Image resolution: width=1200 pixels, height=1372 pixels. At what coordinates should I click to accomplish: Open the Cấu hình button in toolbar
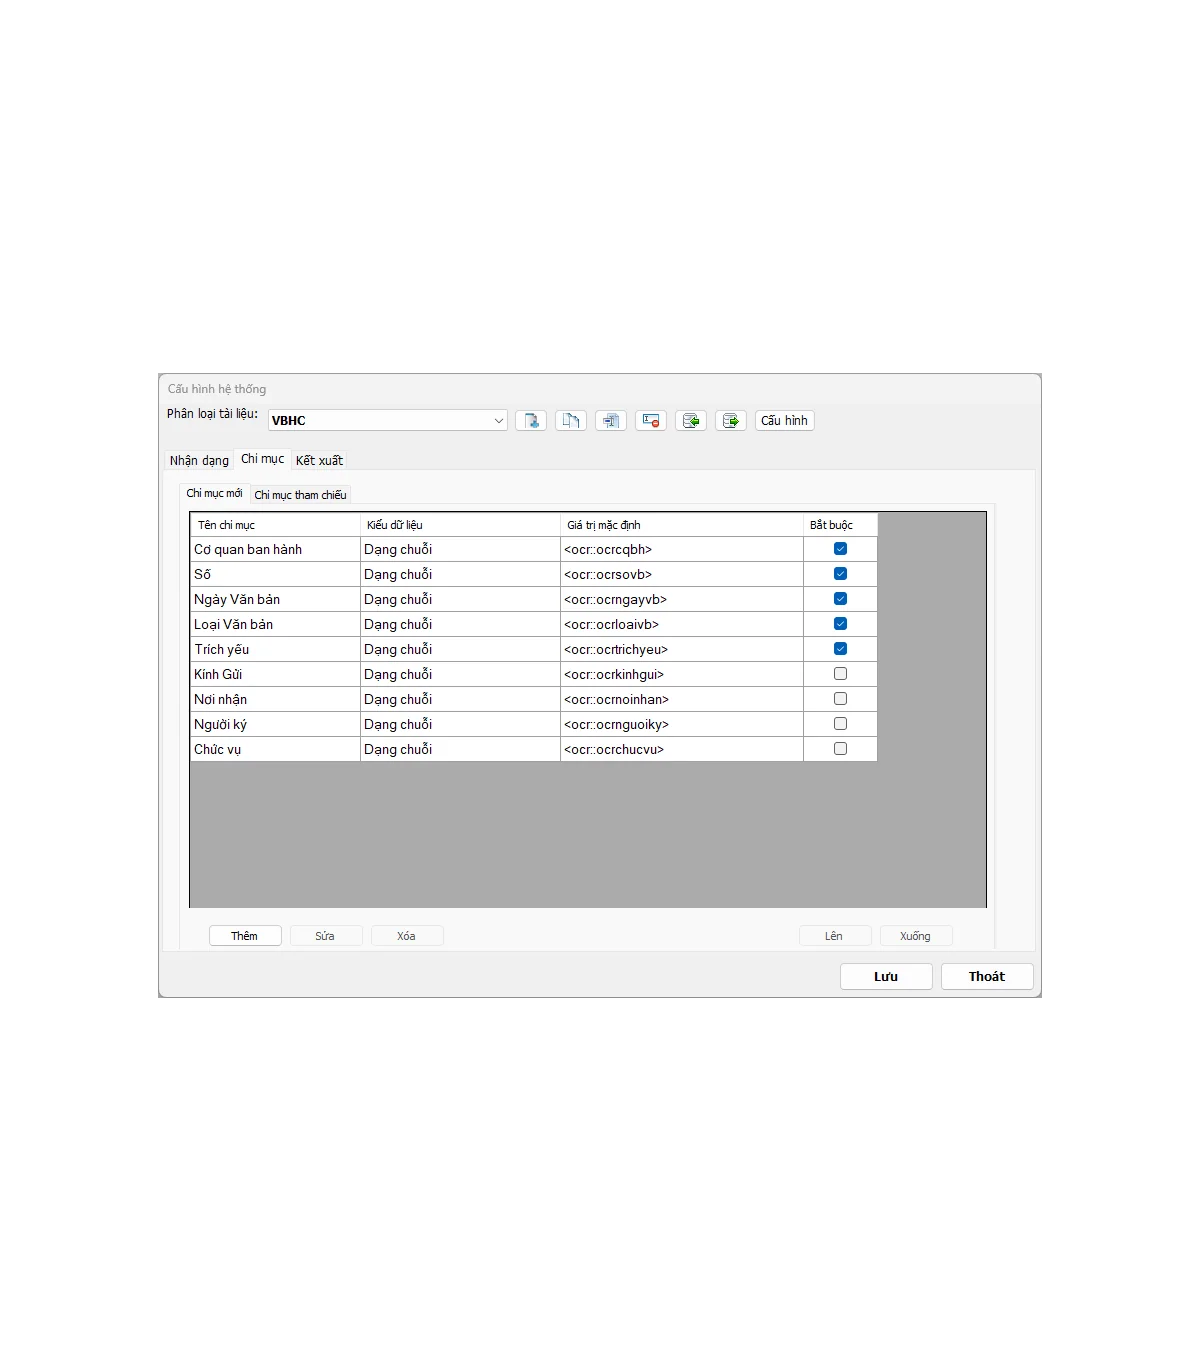click(x=784, y=421)
